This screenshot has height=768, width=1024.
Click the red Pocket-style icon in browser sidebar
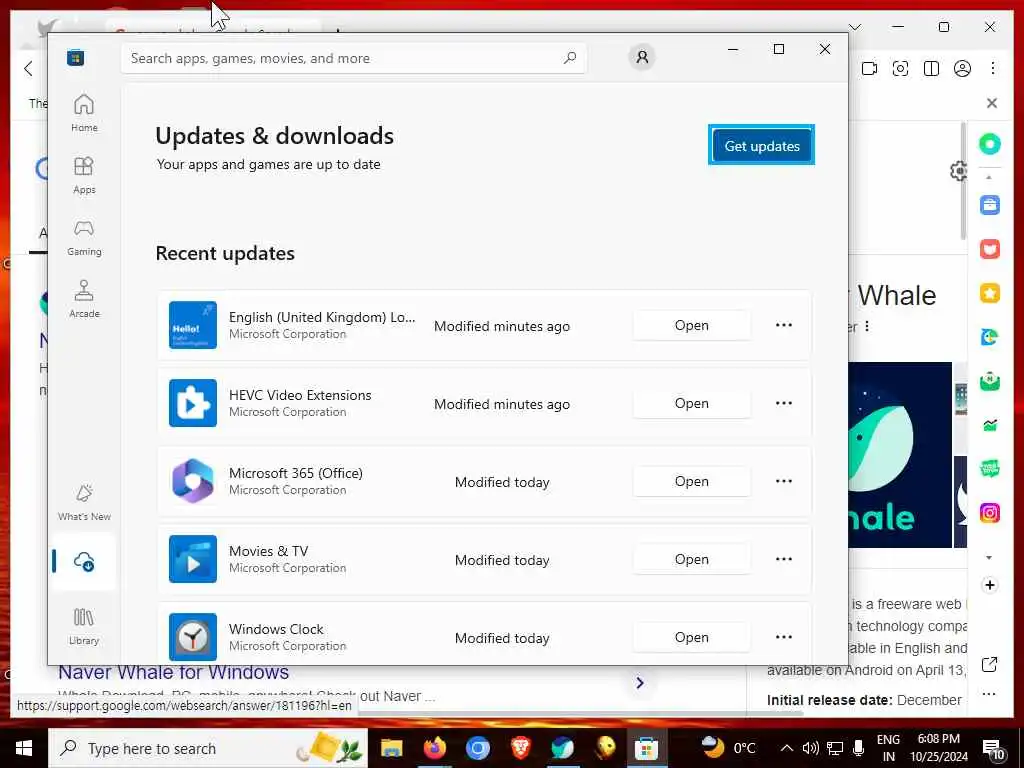coord(989,249)
